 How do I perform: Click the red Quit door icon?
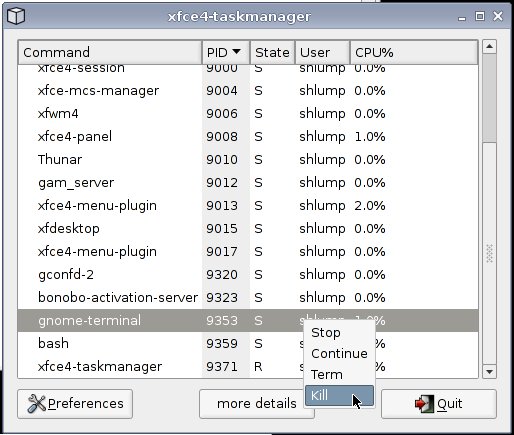click(x=424, y=404)
